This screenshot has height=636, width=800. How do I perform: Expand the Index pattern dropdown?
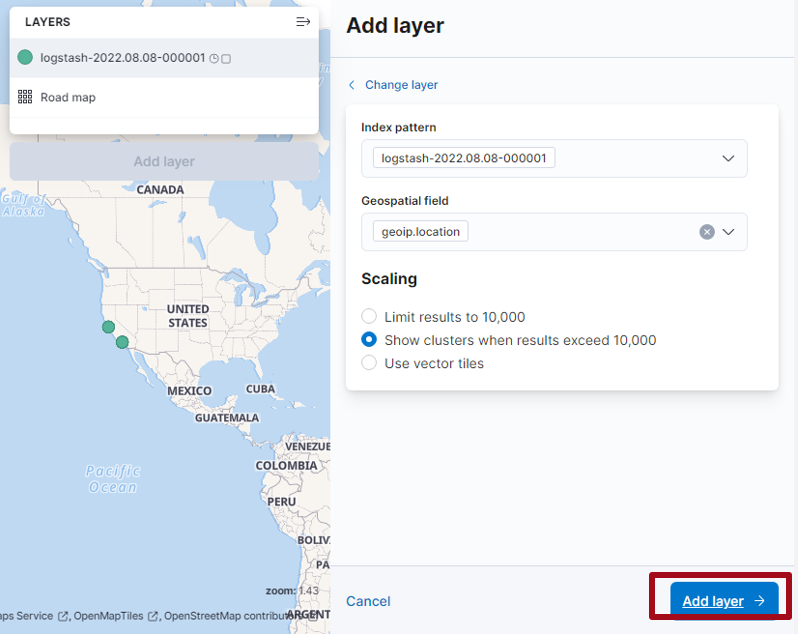728,159
